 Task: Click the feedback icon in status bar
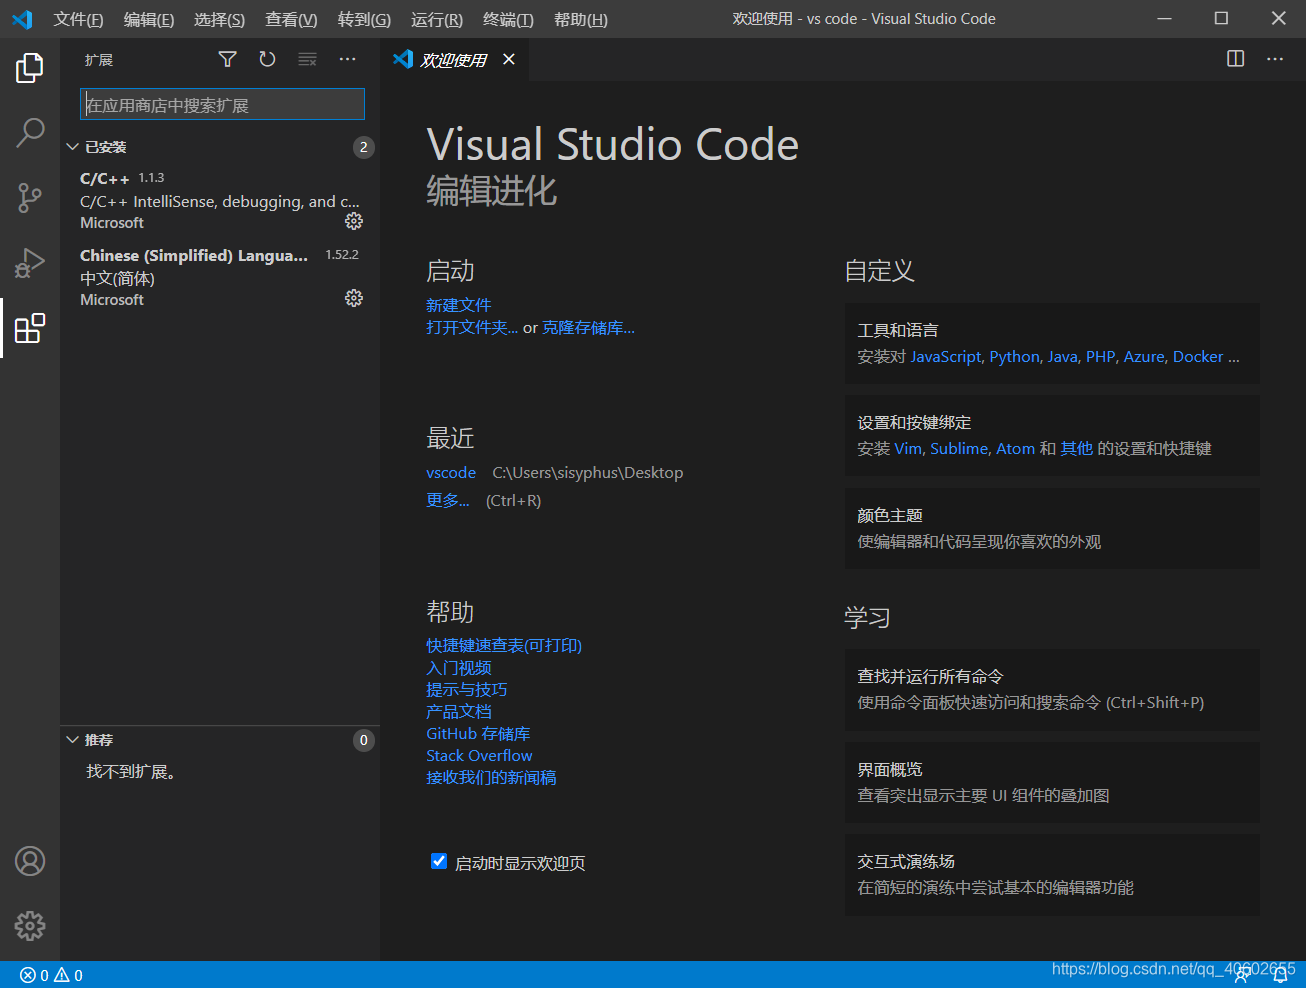pos(1243,976)
